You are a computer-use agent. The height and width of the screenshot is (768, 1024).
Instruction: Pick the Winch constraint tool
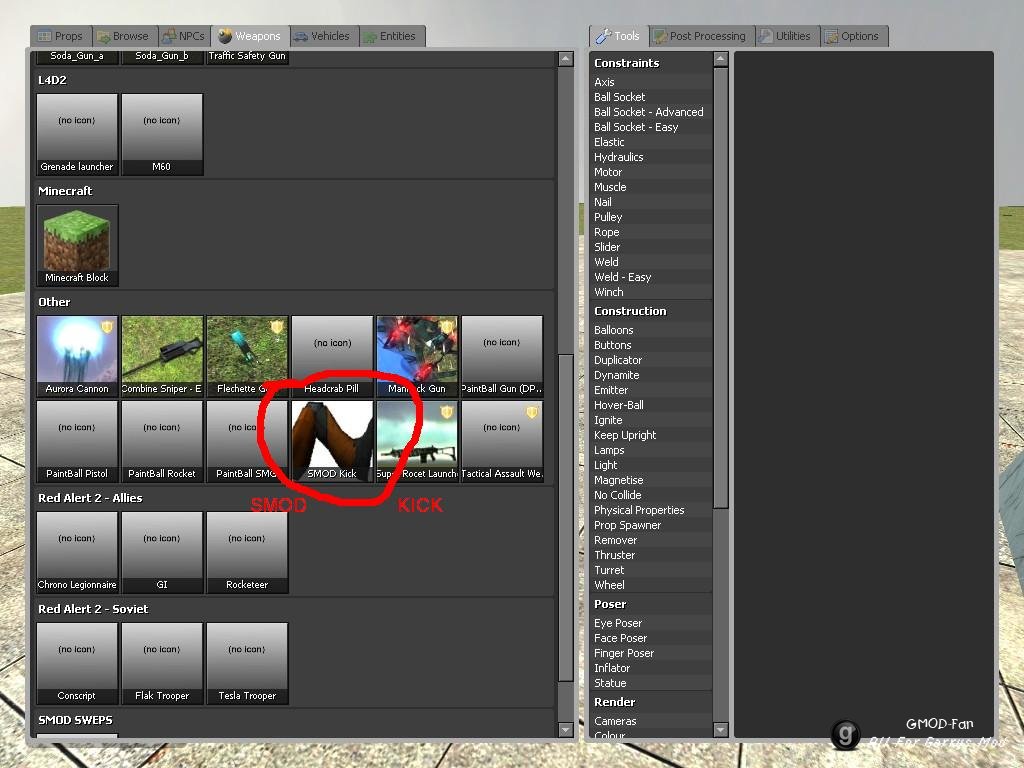tap(650, 292)
